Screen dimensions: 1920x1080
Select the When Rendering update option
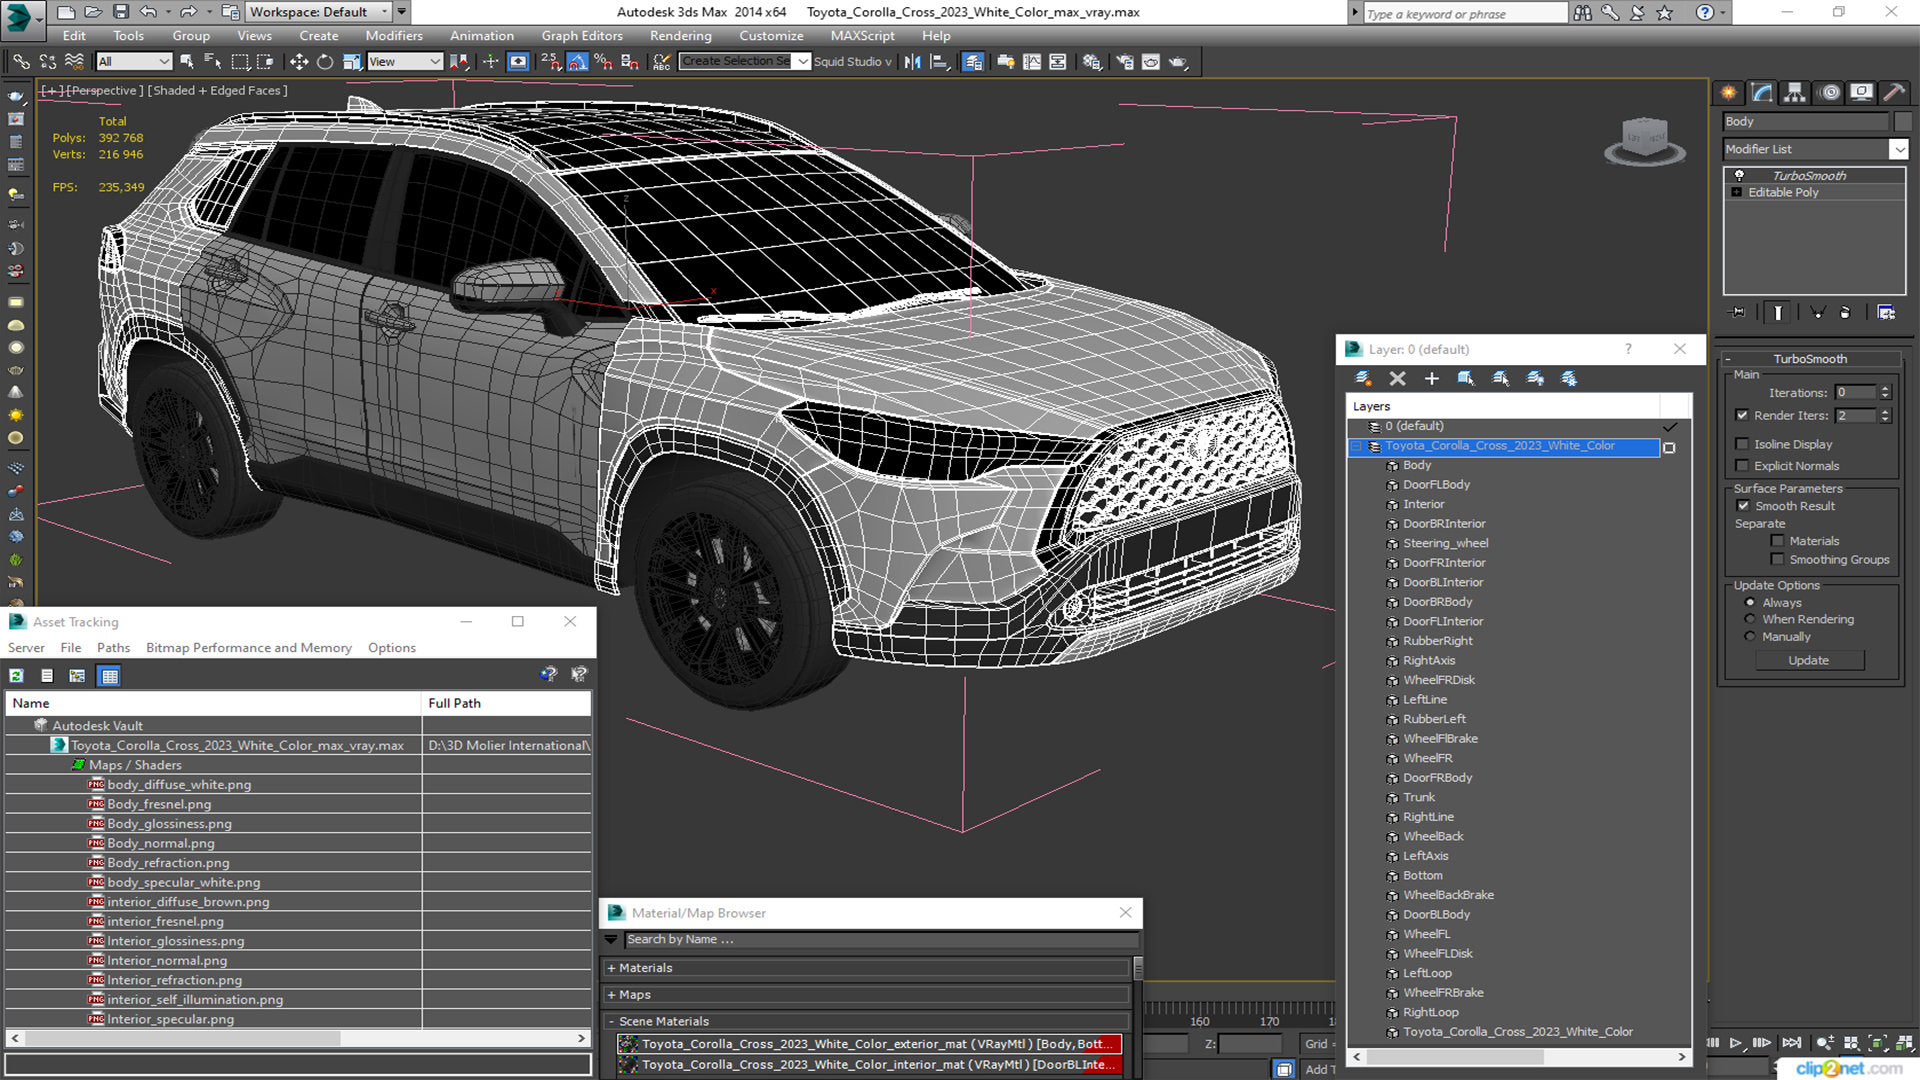pyautogui.click(x=1750, y=619)
